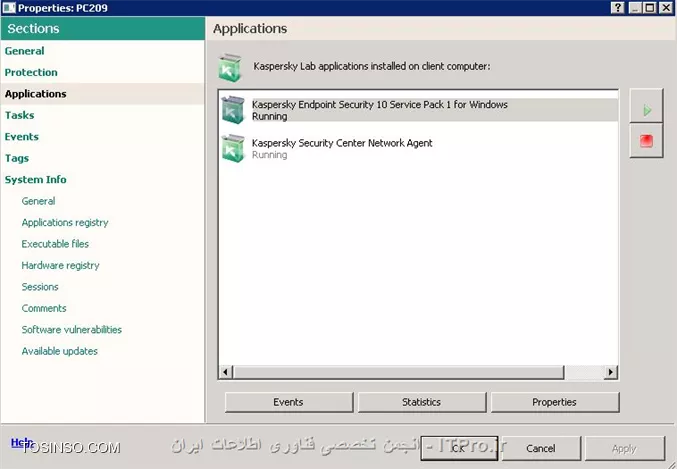Image resolution: width=677 pixels, height=469 pixels.
Task: Click the Network Agent list icon
Action: 233,148
